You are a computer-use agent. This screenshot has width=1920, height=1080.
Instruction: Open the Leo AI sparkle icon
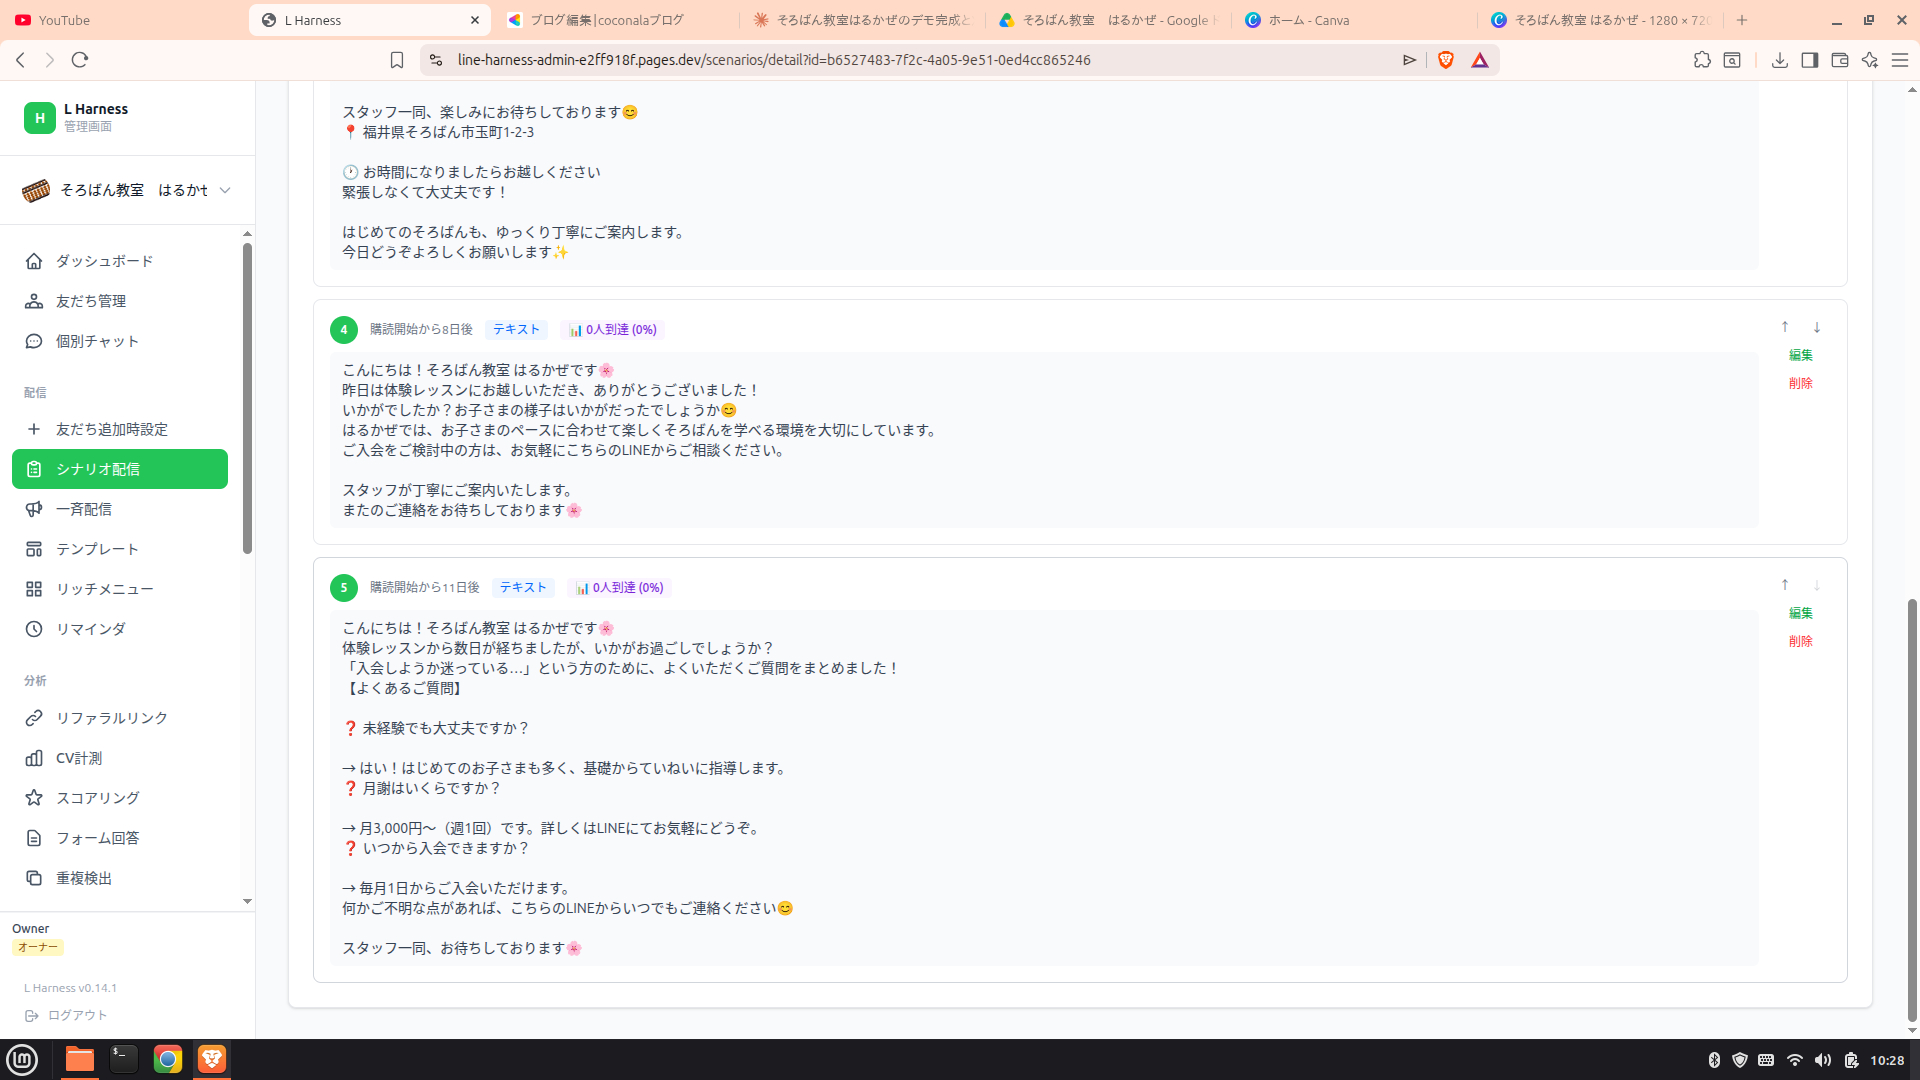pos(1870,60)
